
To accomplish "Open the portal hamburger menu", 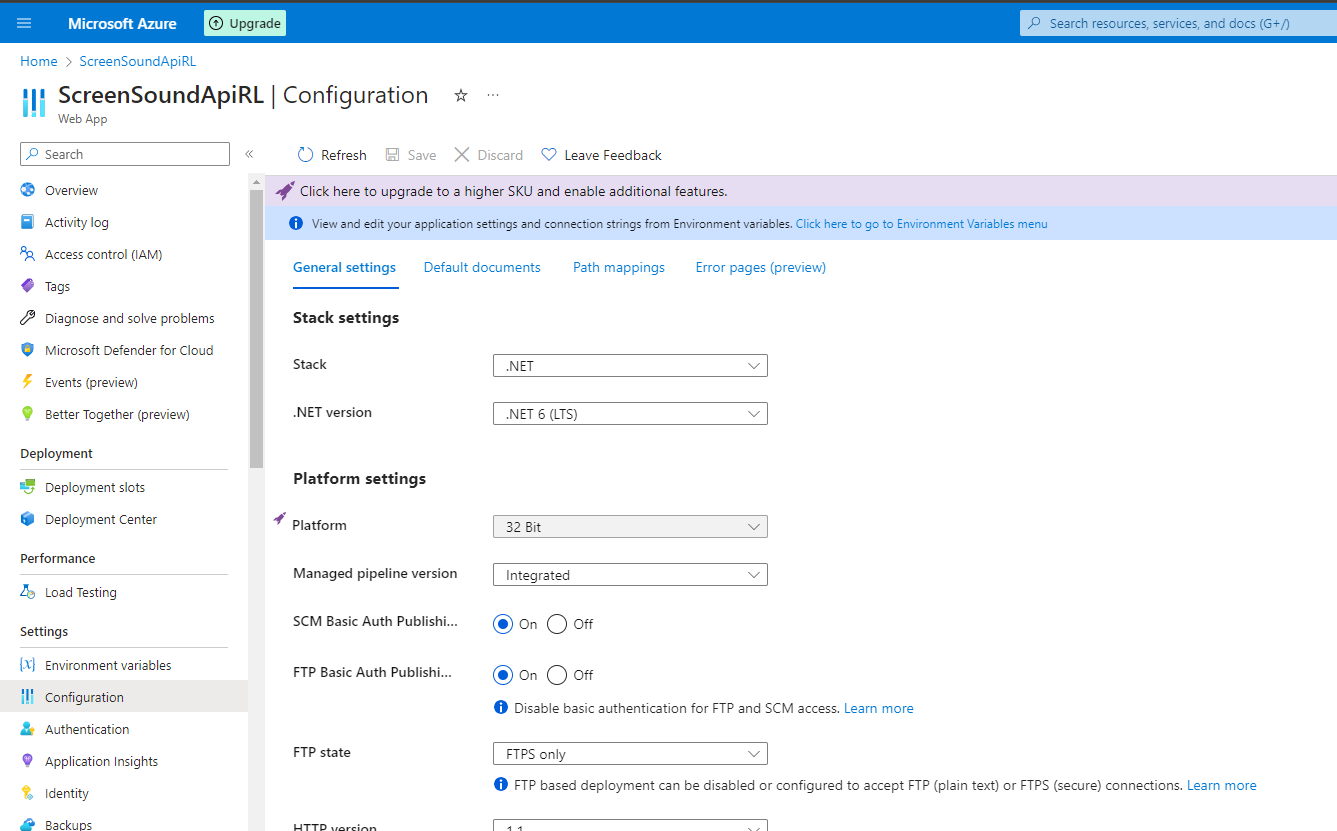I will click(x=24, y=23).
